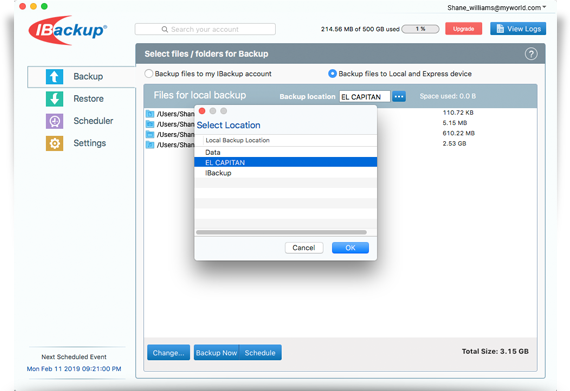Click the Search your account field
The width and height of the screenshot is (570, 391).
205,29
